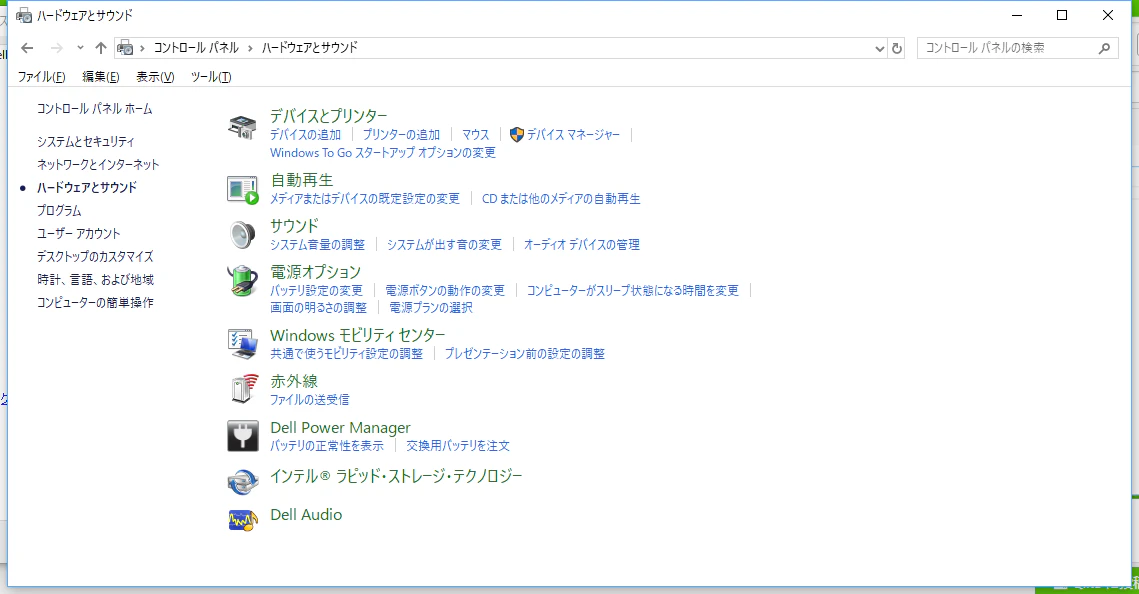The image size is (1139, 594).
Task: Click 画面の明るさの調整 link
Action: pyautogui.click(x=318, y=308)
